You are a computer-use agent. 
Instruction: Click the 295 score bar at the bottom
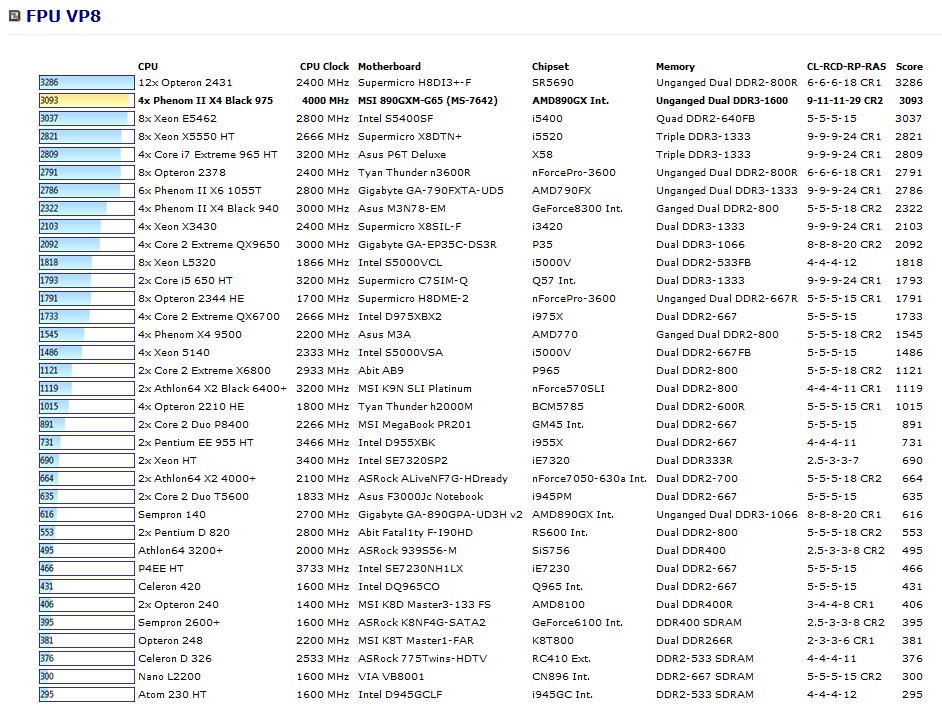86,694
